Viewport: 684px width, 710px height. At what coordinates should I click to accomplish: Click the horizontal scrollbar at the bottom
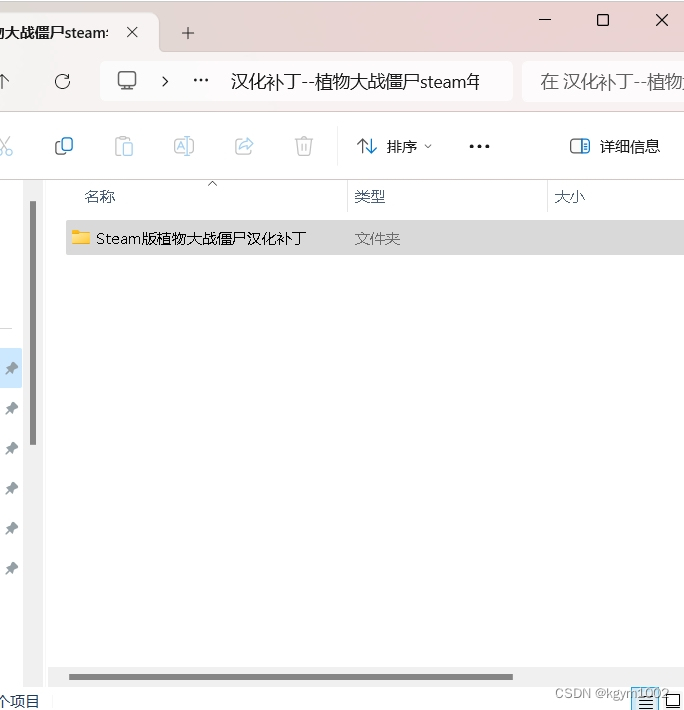[291, 677]
